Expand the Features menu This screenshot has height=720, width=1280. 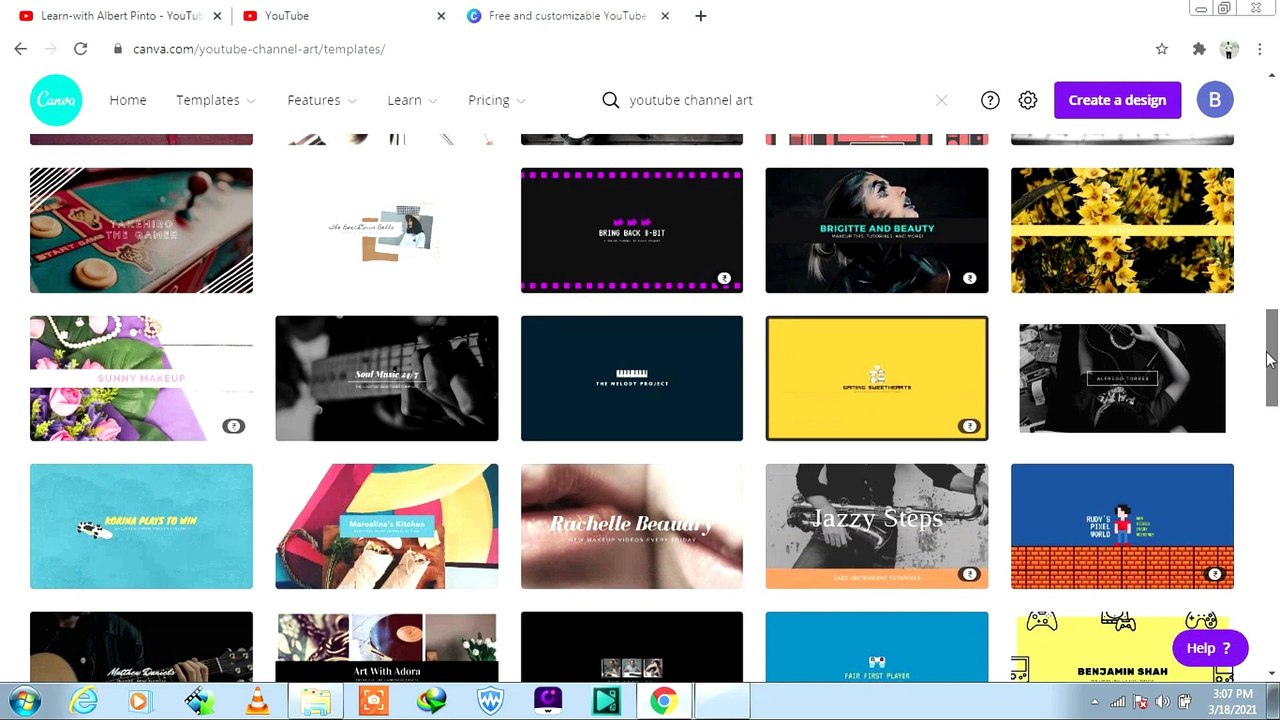(322, 100)
